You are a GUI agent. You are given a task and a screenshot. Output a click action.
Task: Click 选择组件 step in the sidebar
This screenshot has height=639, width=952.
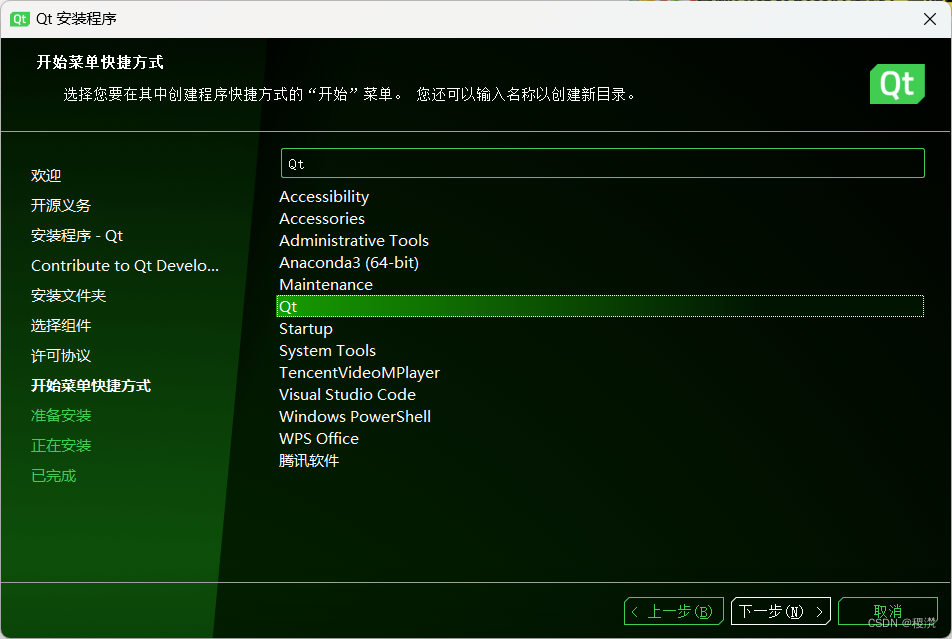click(x=61, y=326)
